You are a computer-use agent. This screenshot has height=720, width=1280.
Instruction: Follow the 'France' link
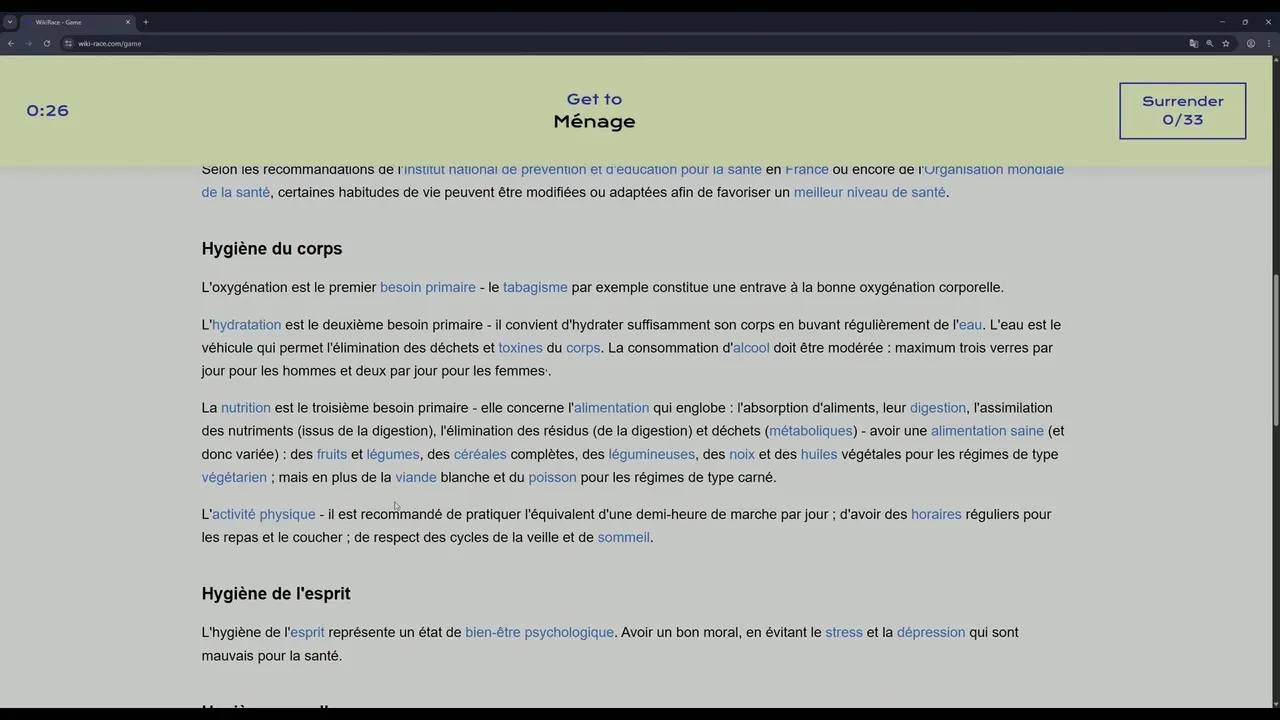pyautogui.click(x=807, y=169)
